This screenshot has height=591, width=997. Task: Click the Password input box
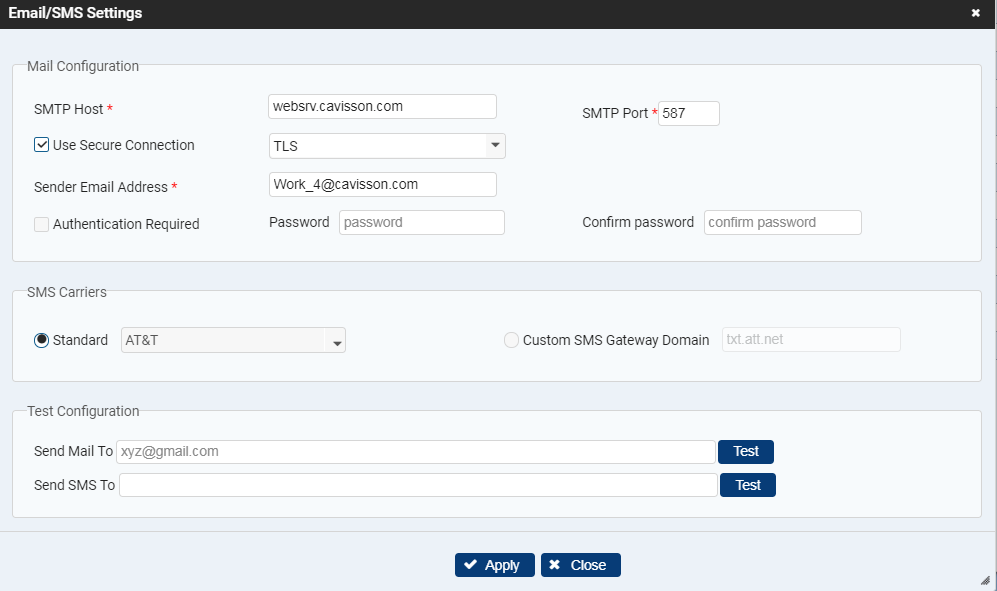point(422,223)
